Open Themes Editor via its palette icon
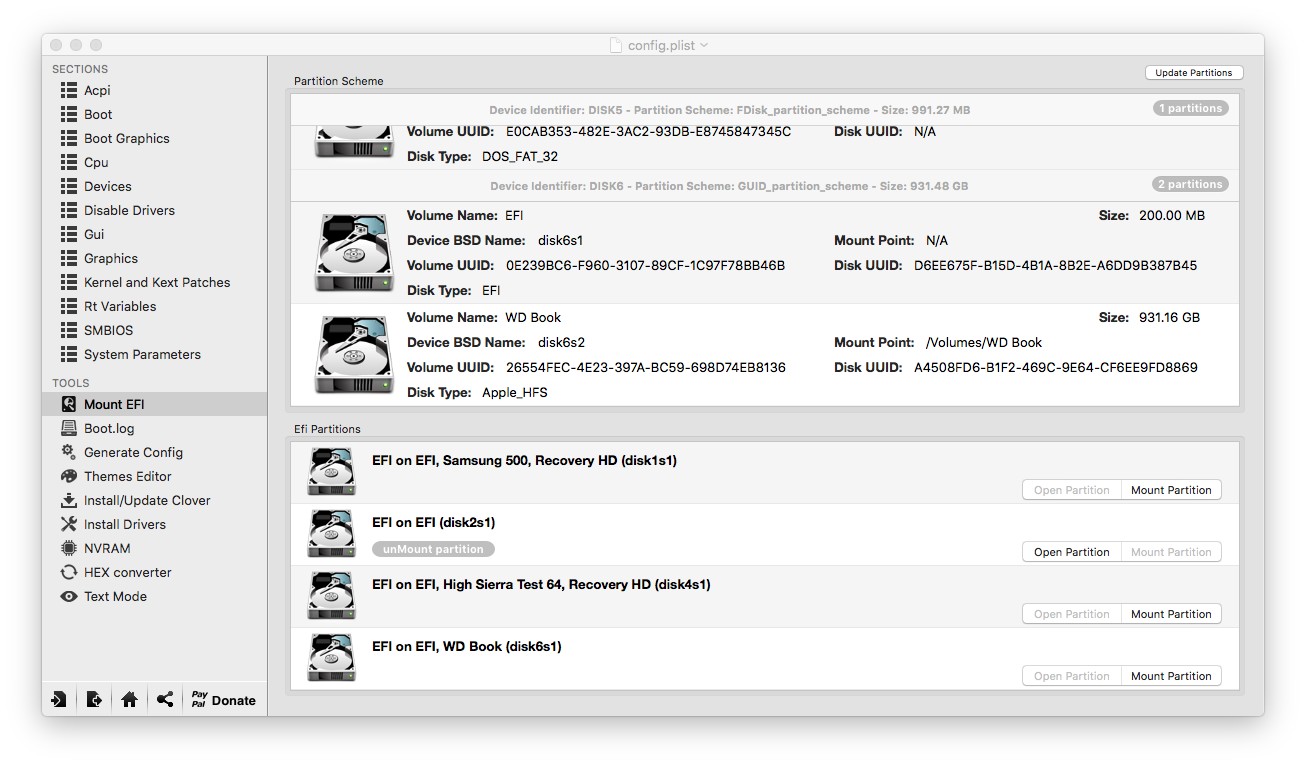Screen dimensions: 1306x766 tap(69, 476)
